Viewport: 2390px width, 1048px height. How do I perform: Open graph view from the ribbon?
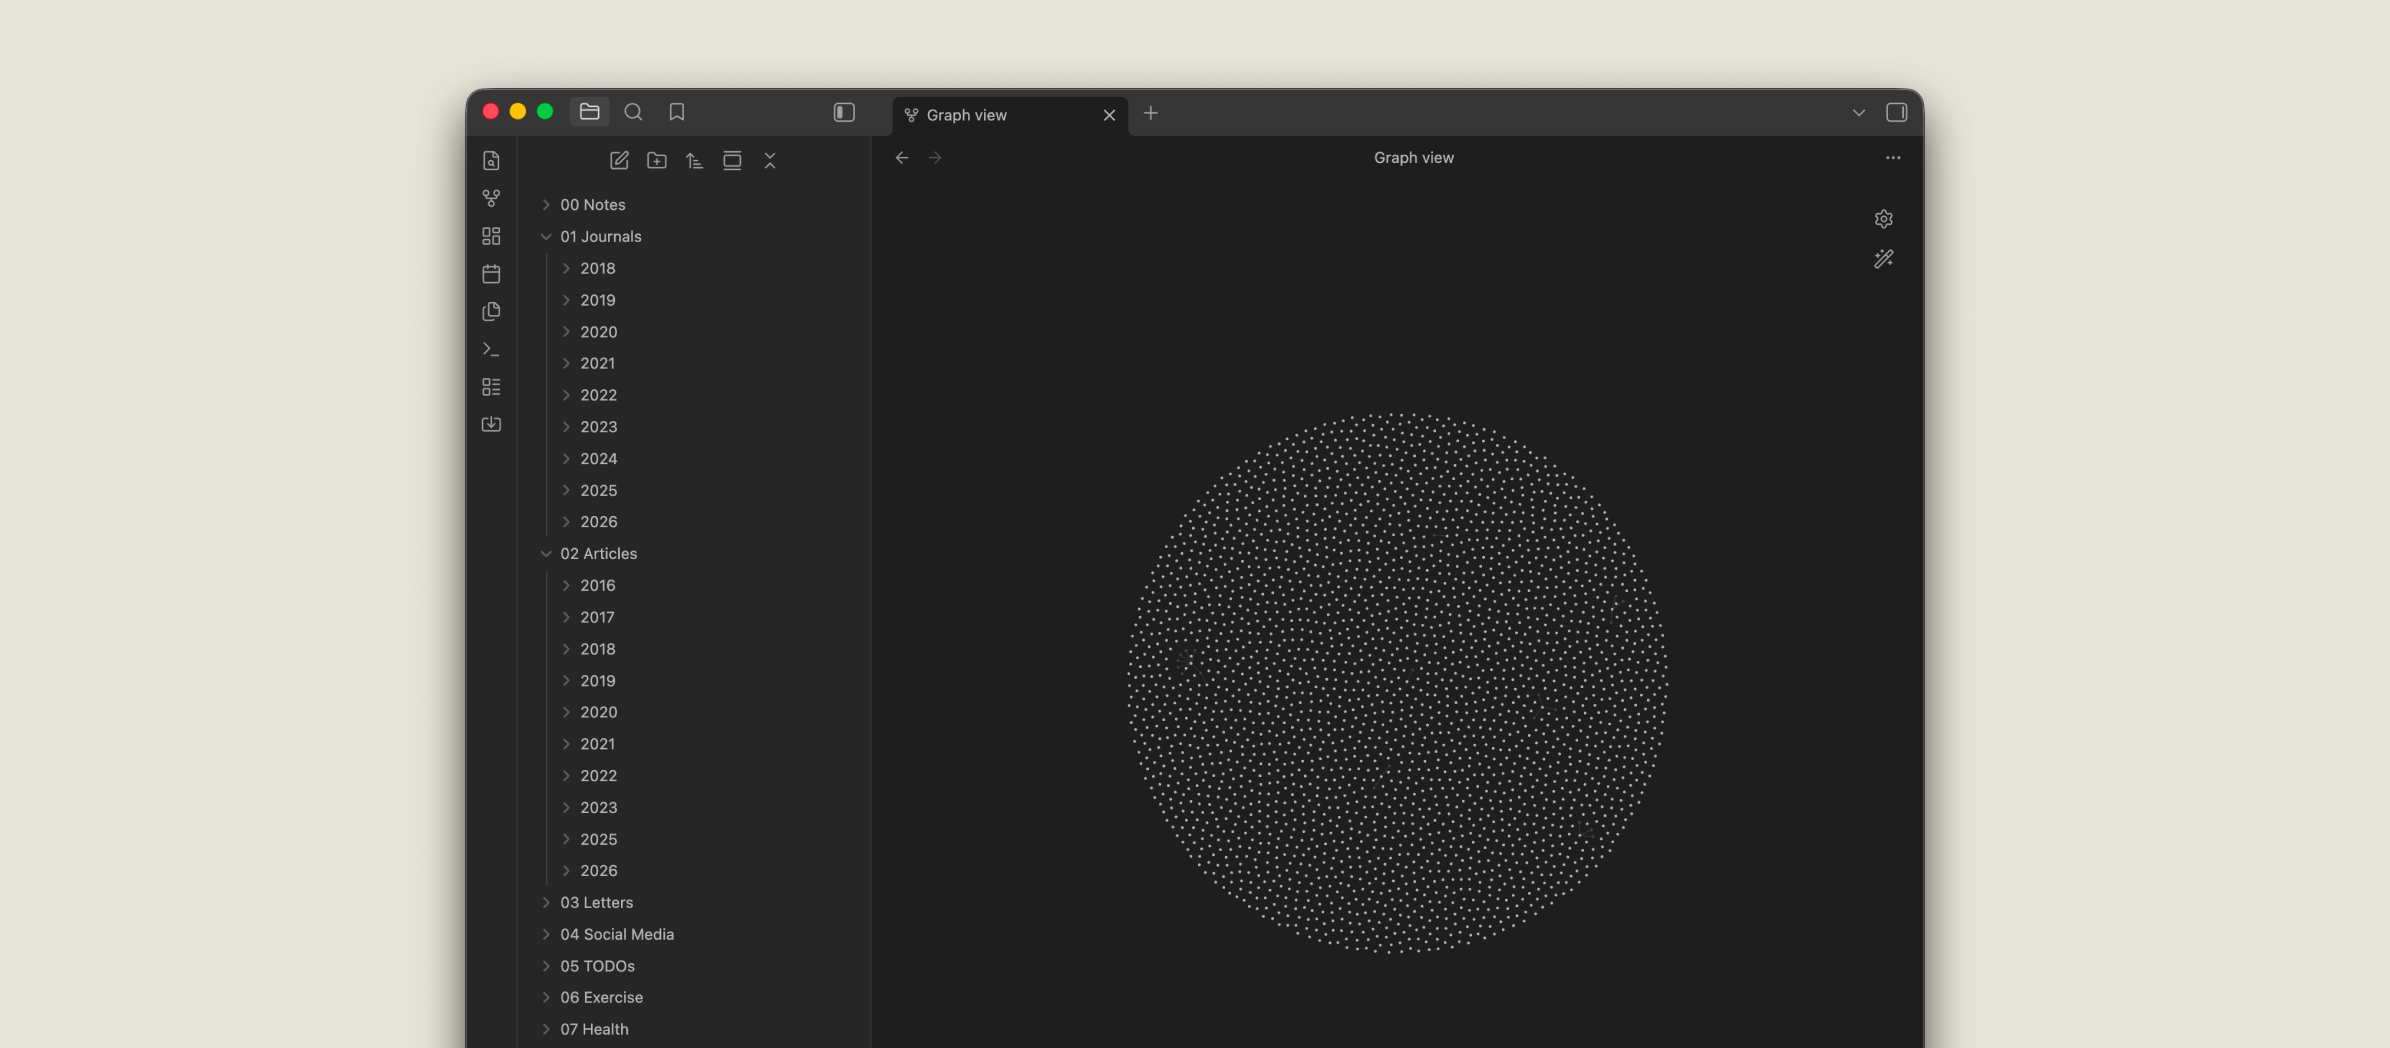pyautogui.click(x=491, y=198)
